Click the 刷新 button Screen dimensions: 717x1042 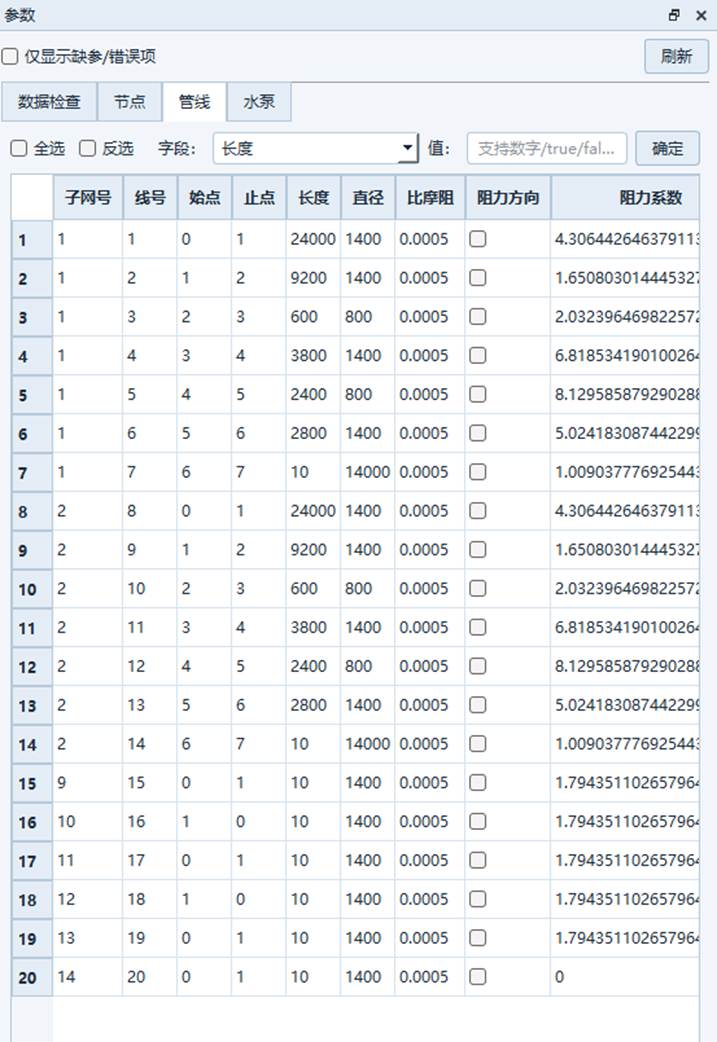[x=676, y=56]
